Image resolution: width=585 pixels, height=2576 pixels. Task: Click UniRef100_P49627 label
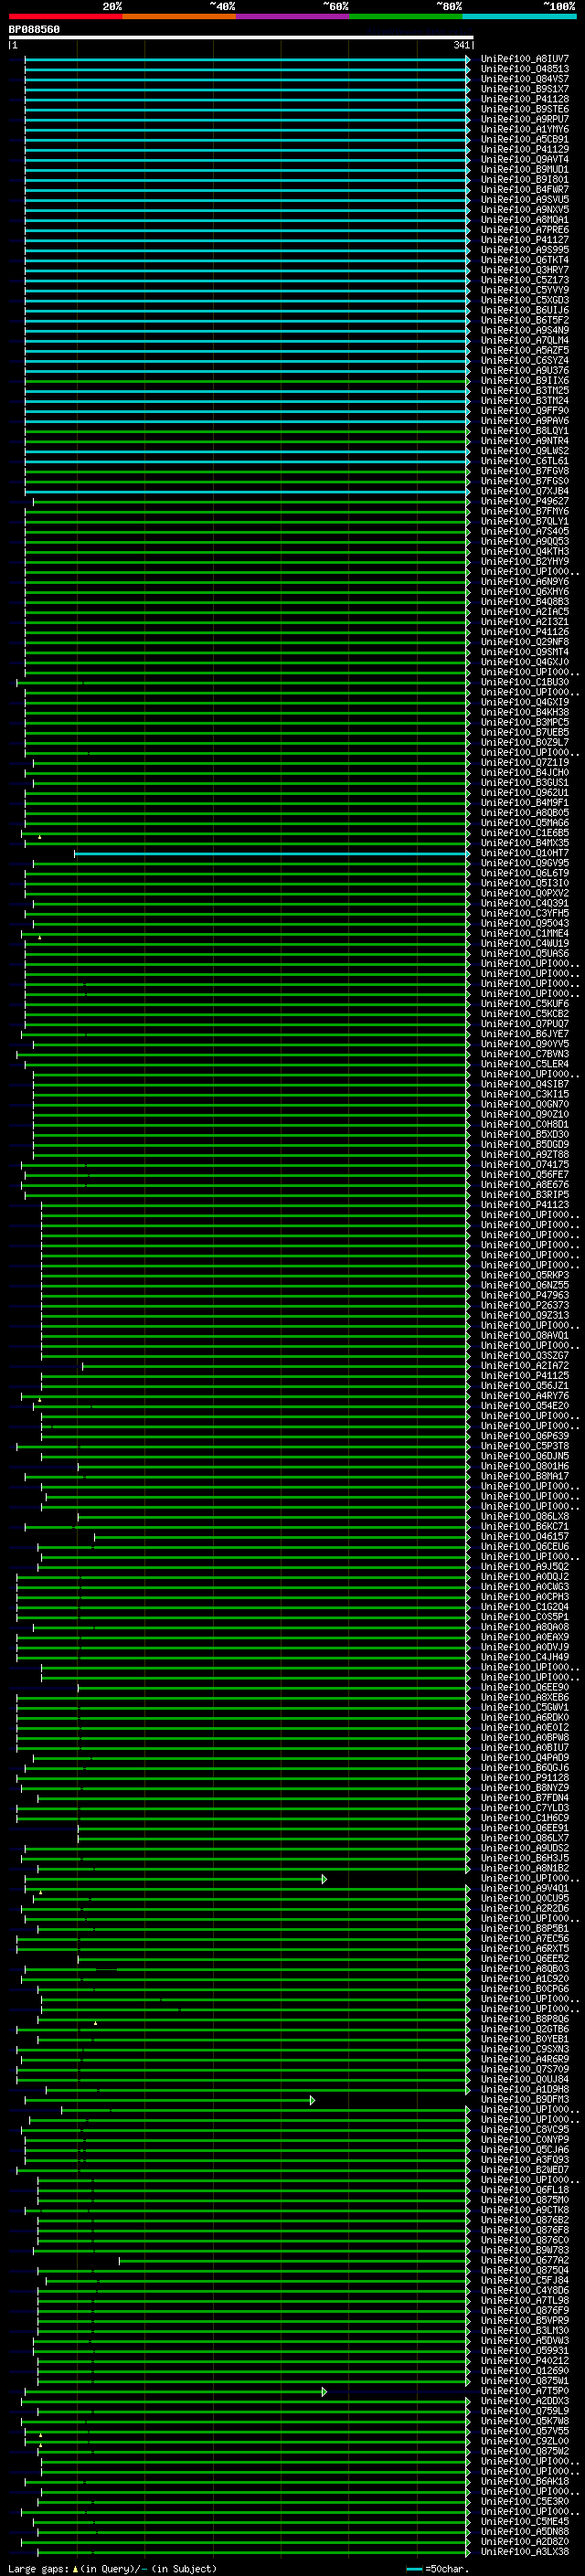click(524, 501)
